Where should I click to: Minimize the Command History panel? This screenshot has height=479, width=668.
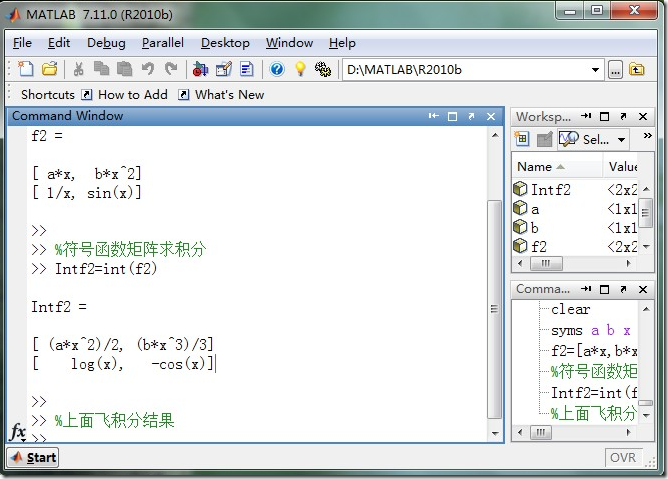(586, 289)
